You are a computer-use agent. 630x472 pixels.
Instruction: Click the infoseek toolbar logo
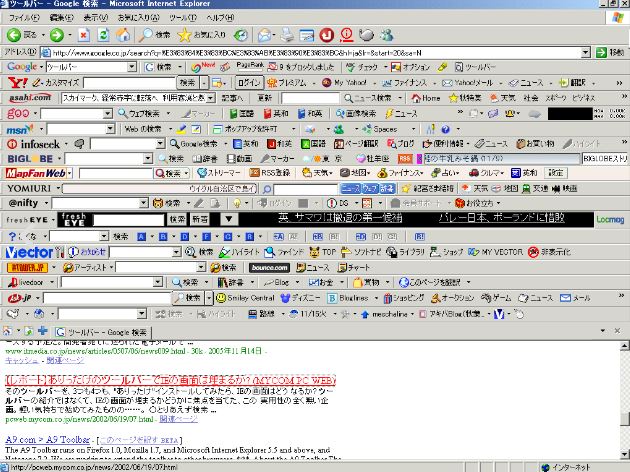click(x=33, y=144)
